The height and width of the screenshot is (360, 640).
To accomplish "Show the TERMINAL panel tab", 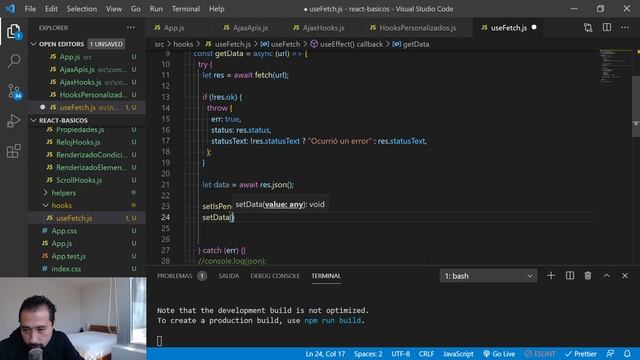I will point(326,276).
